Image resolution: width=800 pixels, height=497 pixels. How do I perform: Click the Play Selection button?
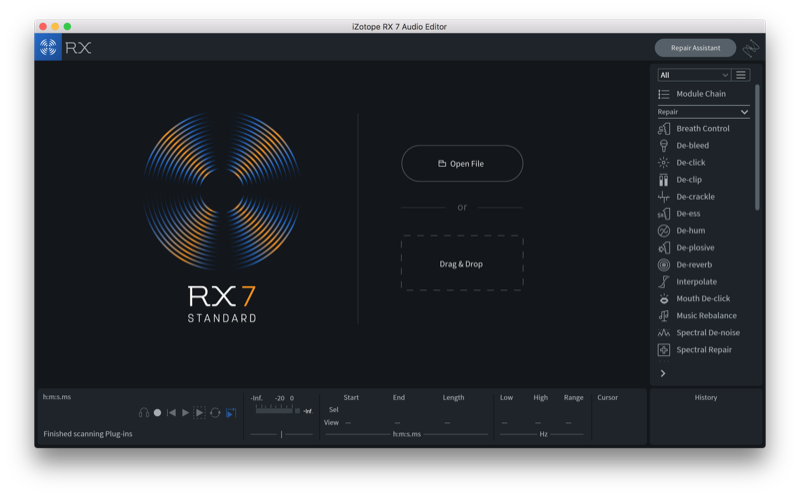point(199,413)
